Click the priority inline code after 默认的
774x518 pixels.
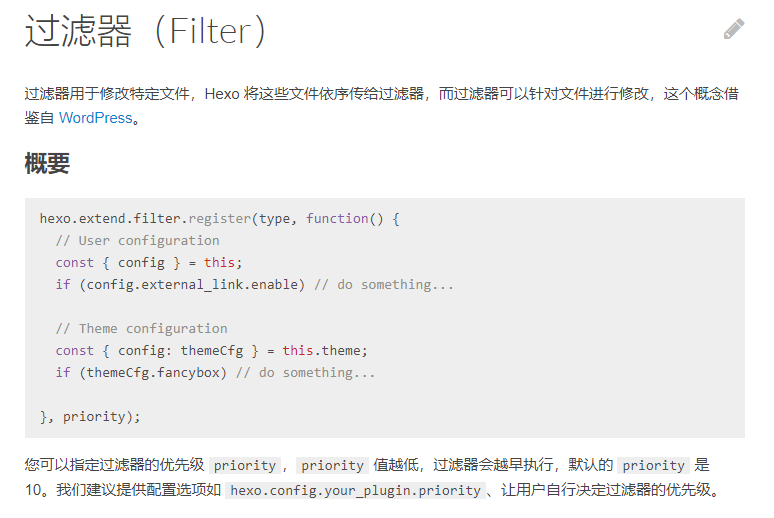point(653,465)
